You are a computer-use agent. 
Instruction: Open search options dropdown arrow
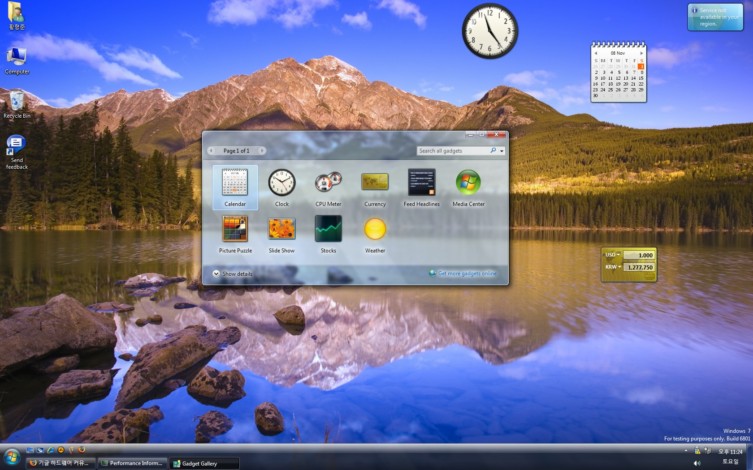coord(502,151)
